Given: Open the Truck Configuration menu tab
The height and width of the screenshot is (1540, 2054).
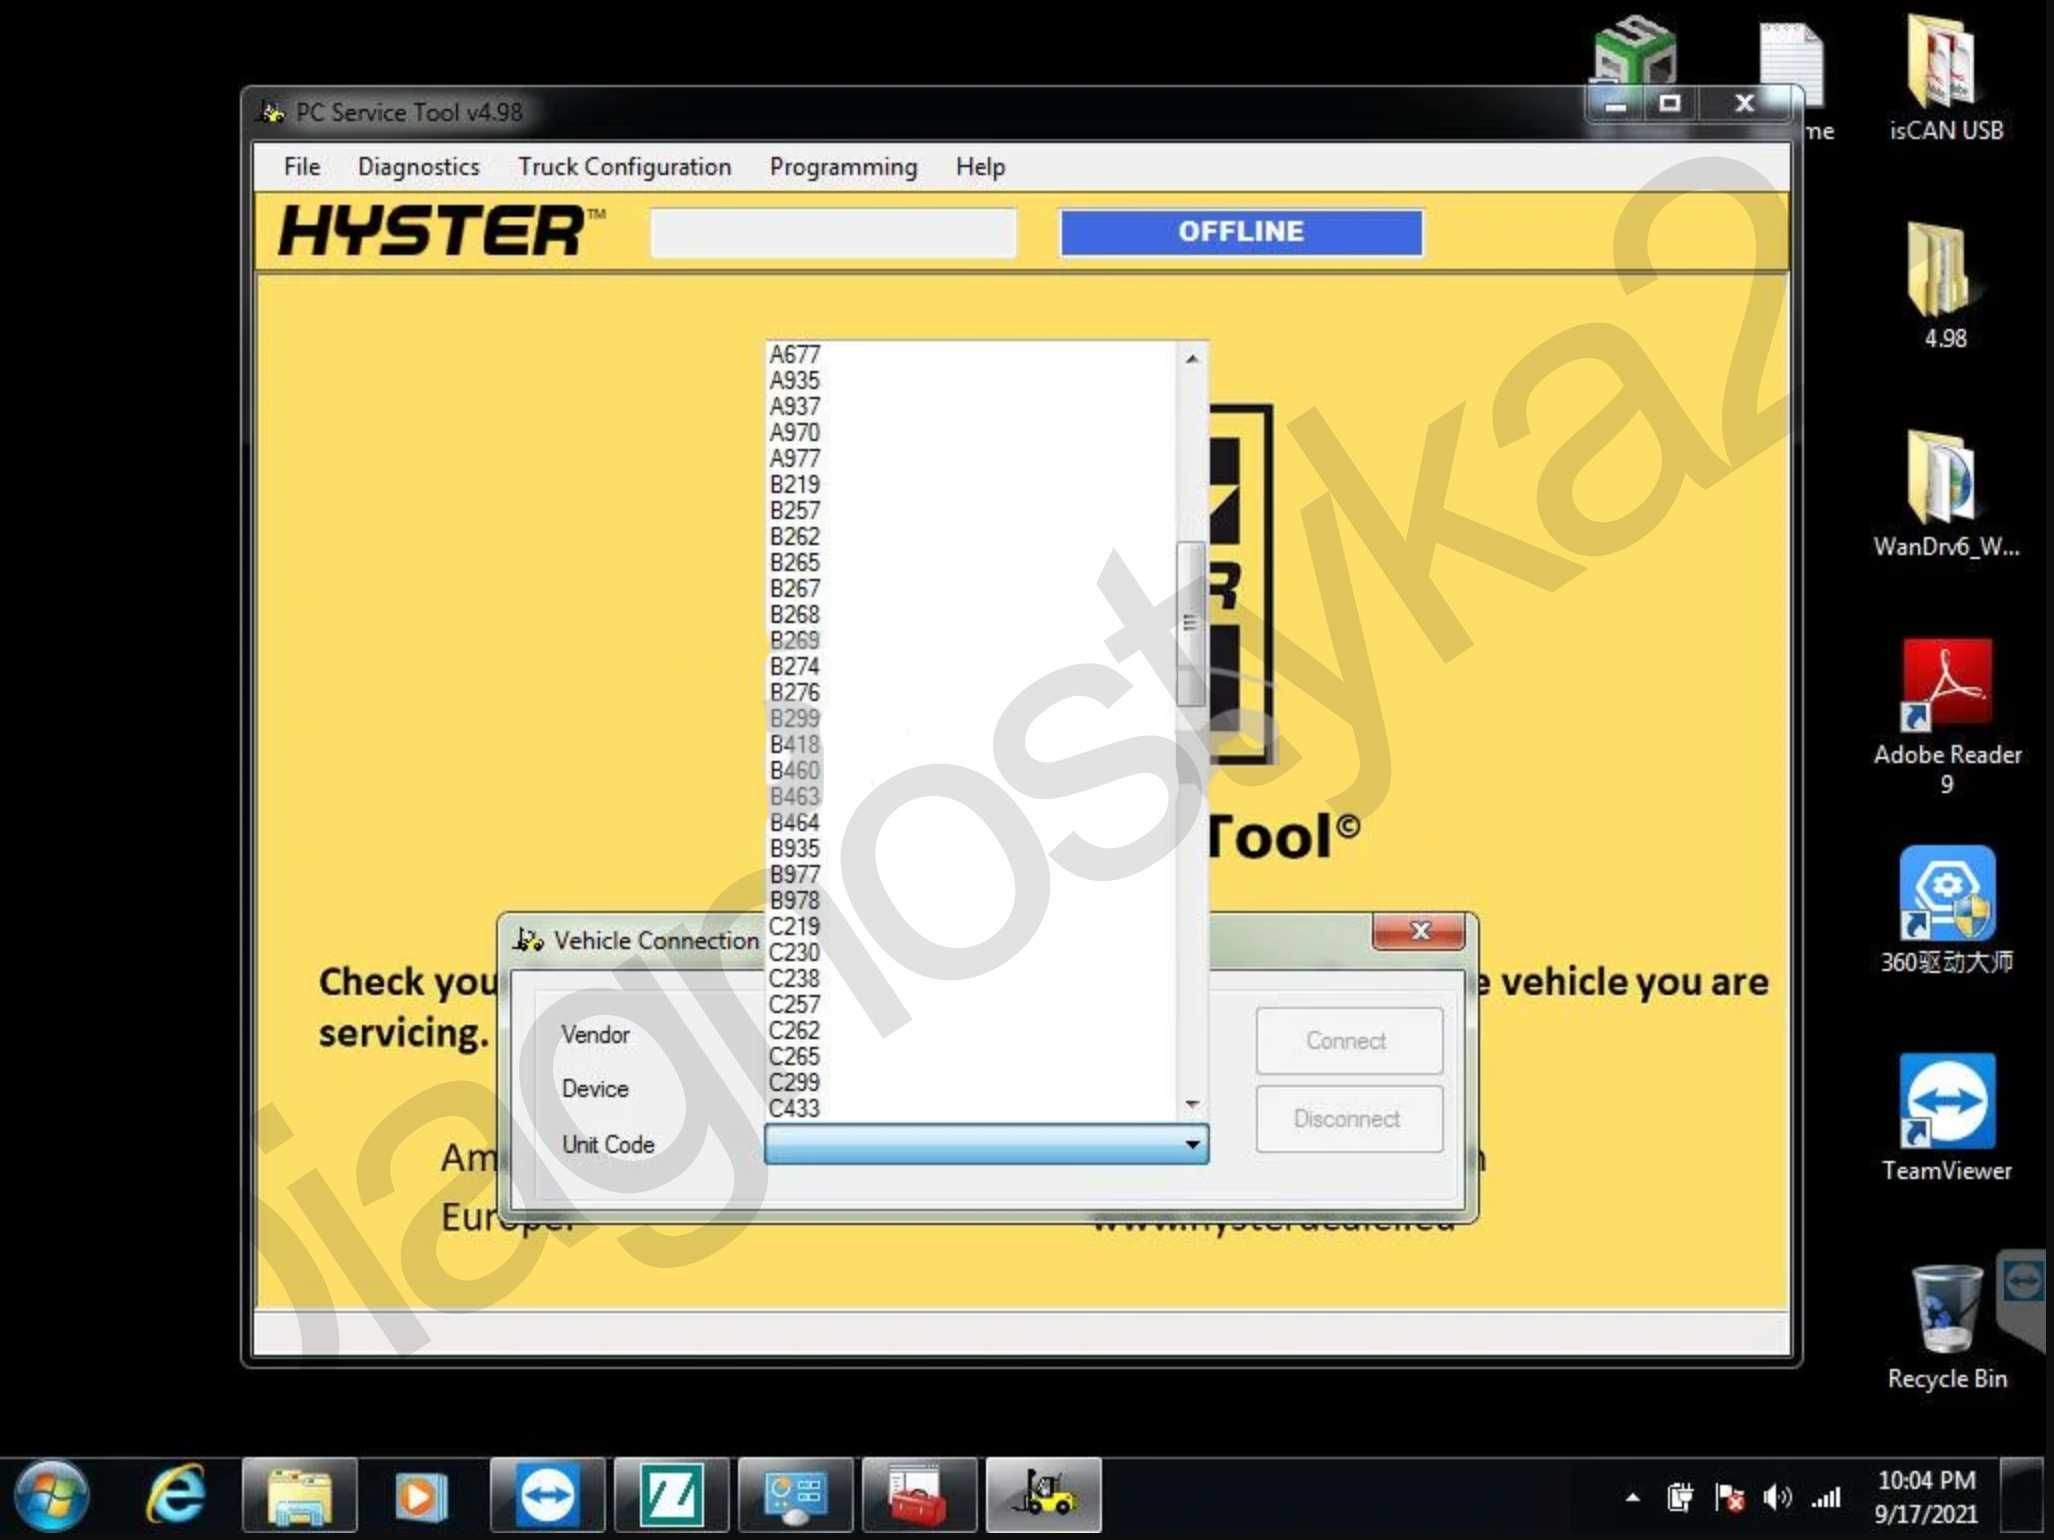Looking at the screenshot, I should point(623,167).
